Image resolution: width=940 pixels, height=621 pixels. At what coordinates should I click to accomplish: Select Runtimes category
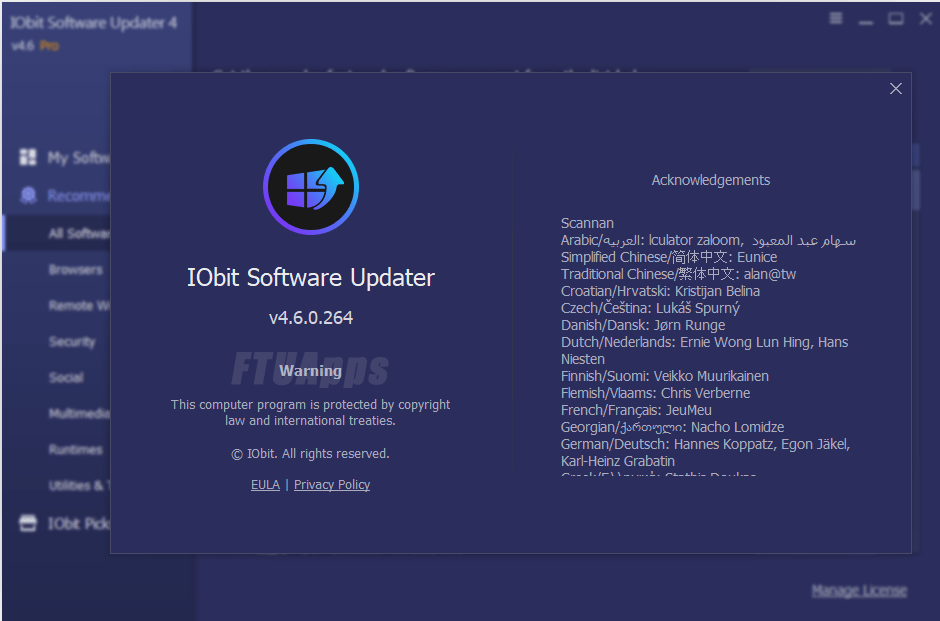pyautogui.click(x=76, y=450)
